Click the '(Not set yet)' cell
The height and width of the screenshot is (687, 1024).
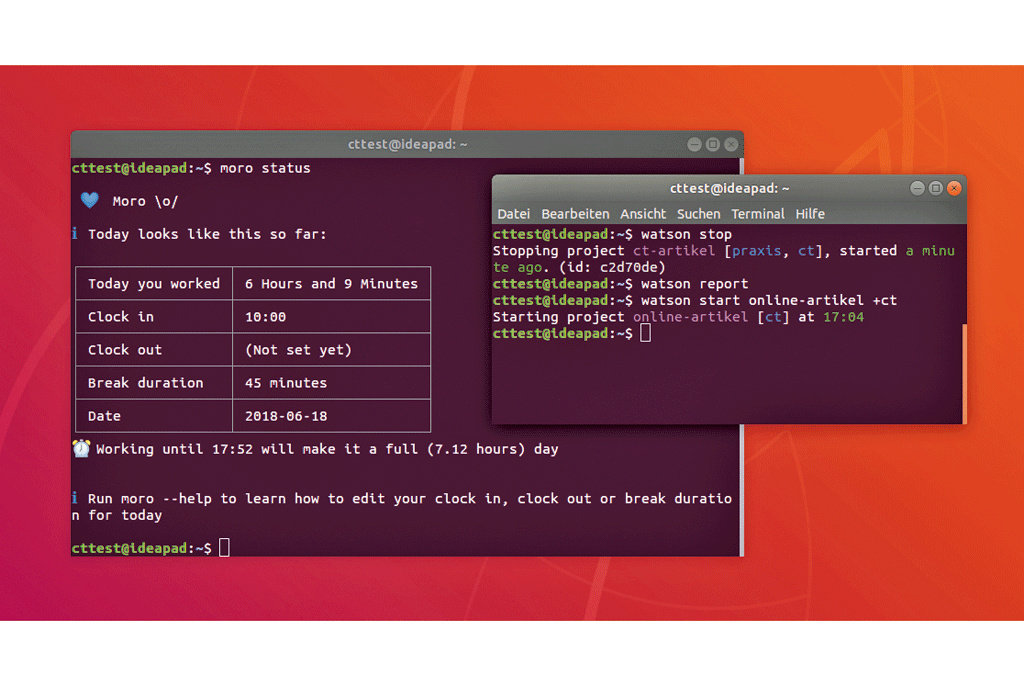(x=331, y=350)
